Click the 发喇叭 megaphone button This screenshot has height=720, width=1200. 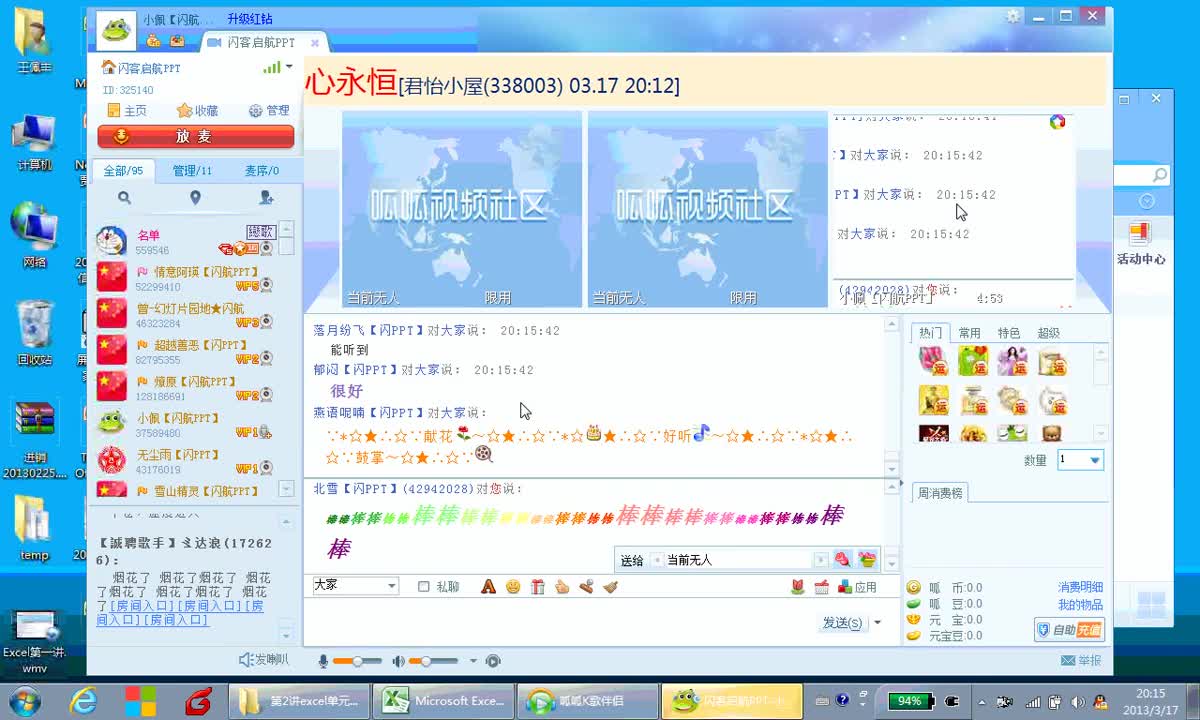coord(264,660)
